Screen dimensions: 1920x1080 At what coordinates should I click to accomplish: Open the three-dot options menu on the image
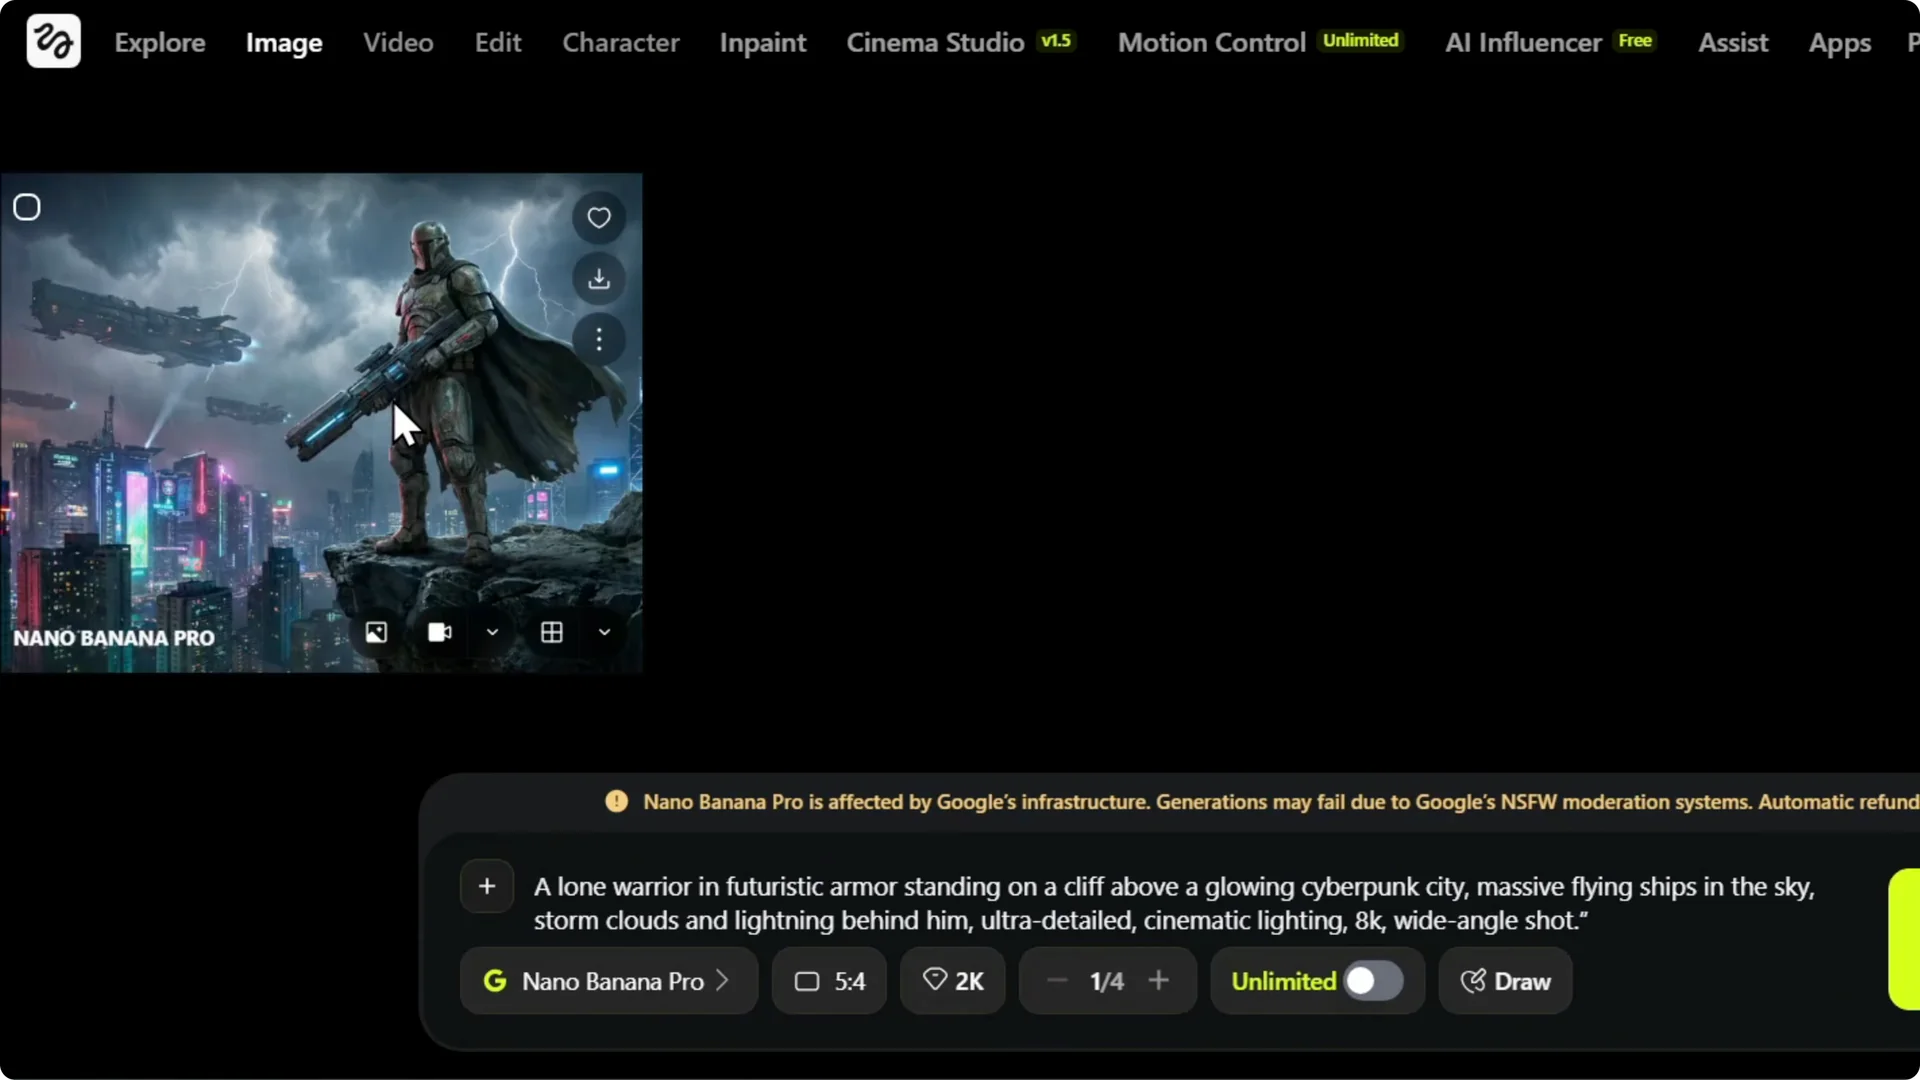pos(598,339)
